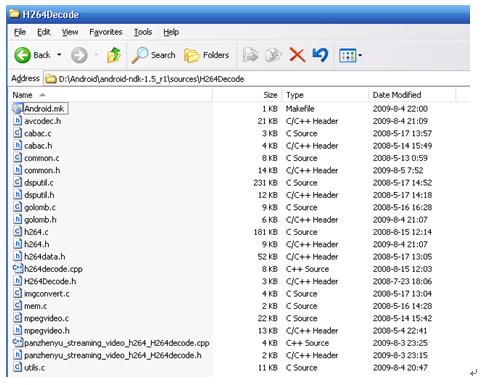Open the Views icon dropdown

click(x=350, y=55)
